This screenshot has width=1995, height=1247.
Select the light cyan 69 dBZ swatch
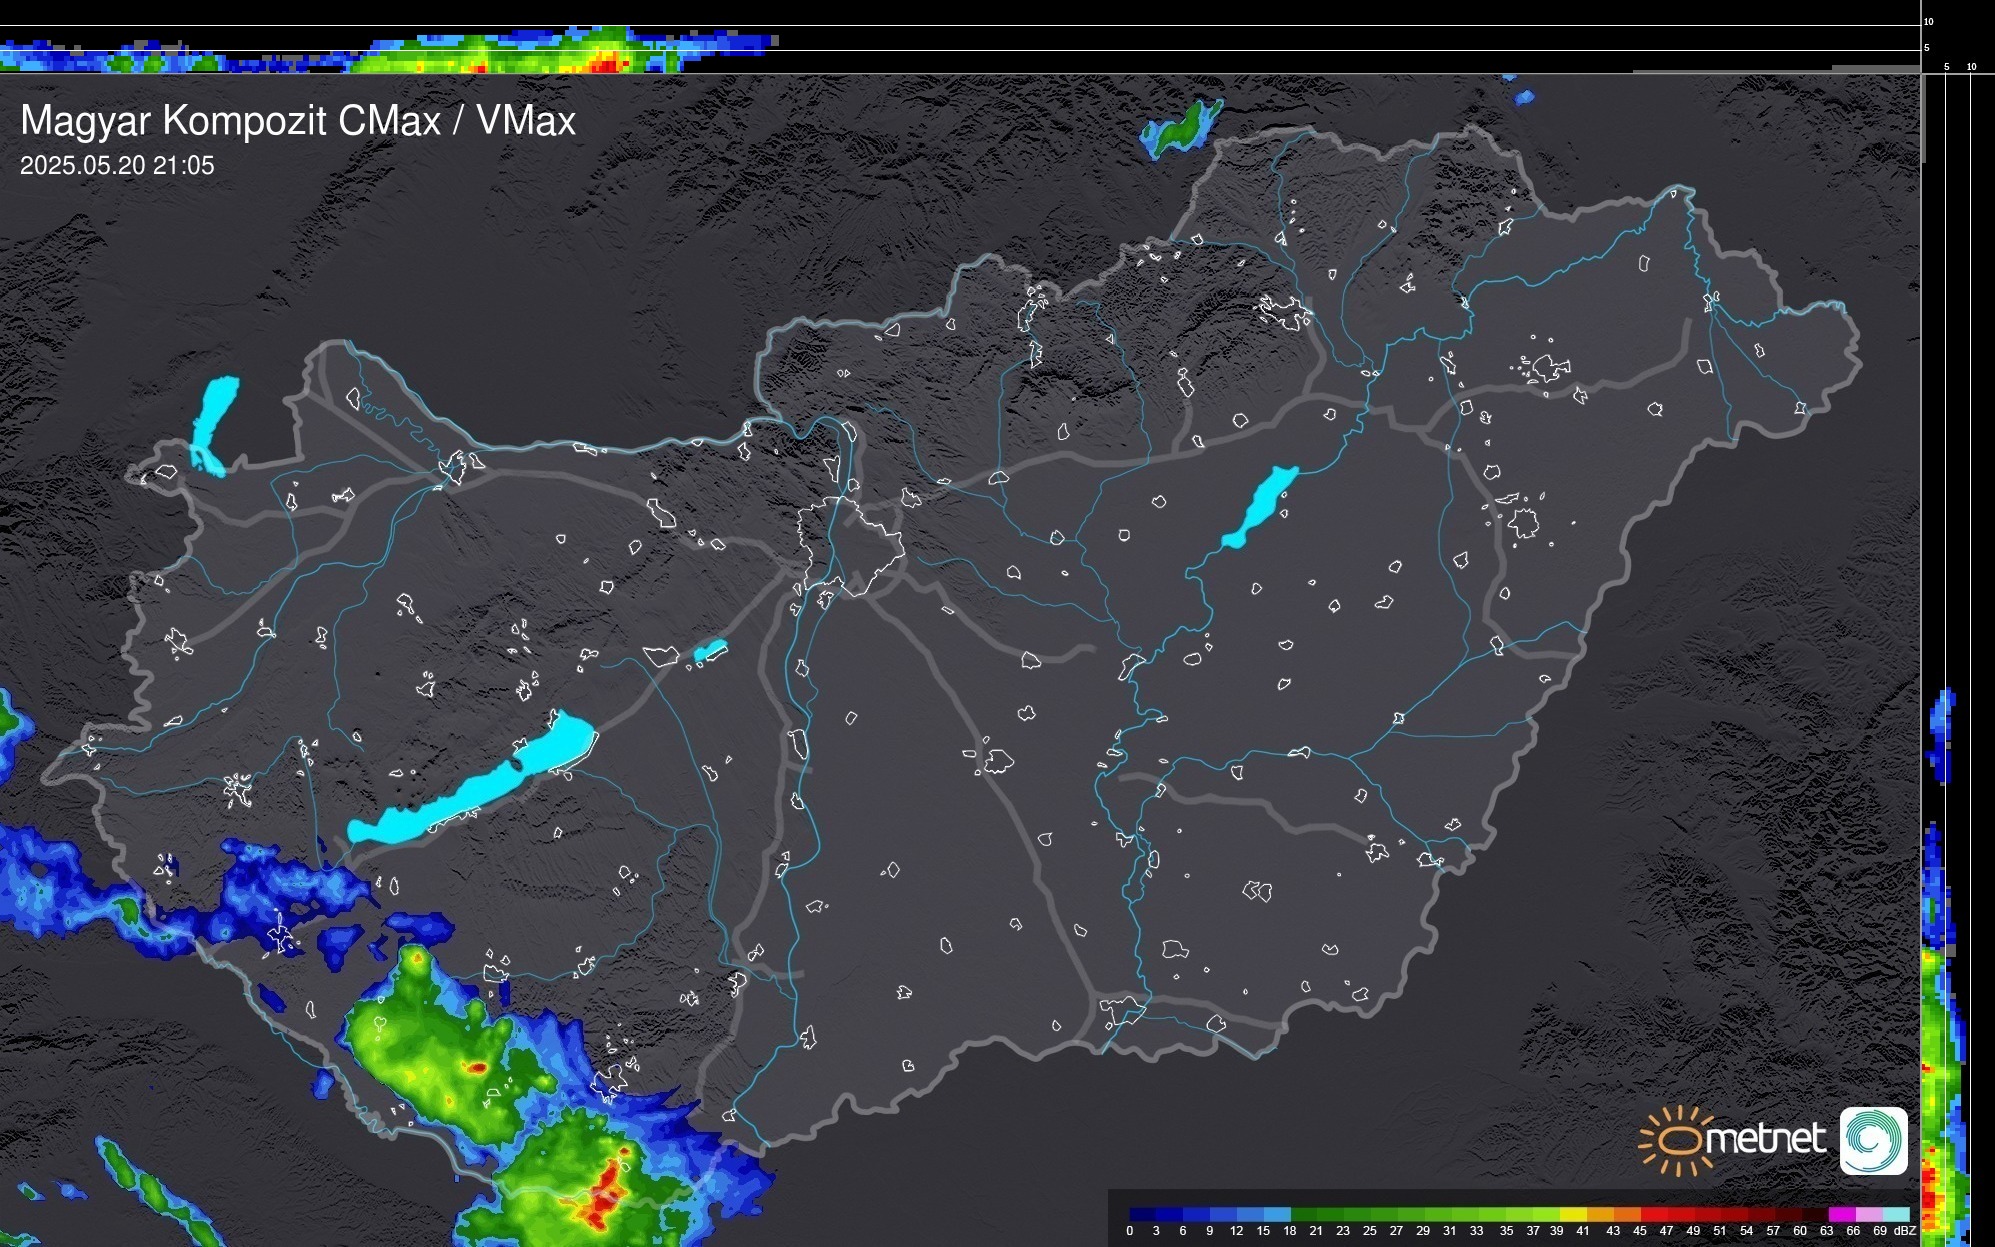(x=1895, y=1214)
